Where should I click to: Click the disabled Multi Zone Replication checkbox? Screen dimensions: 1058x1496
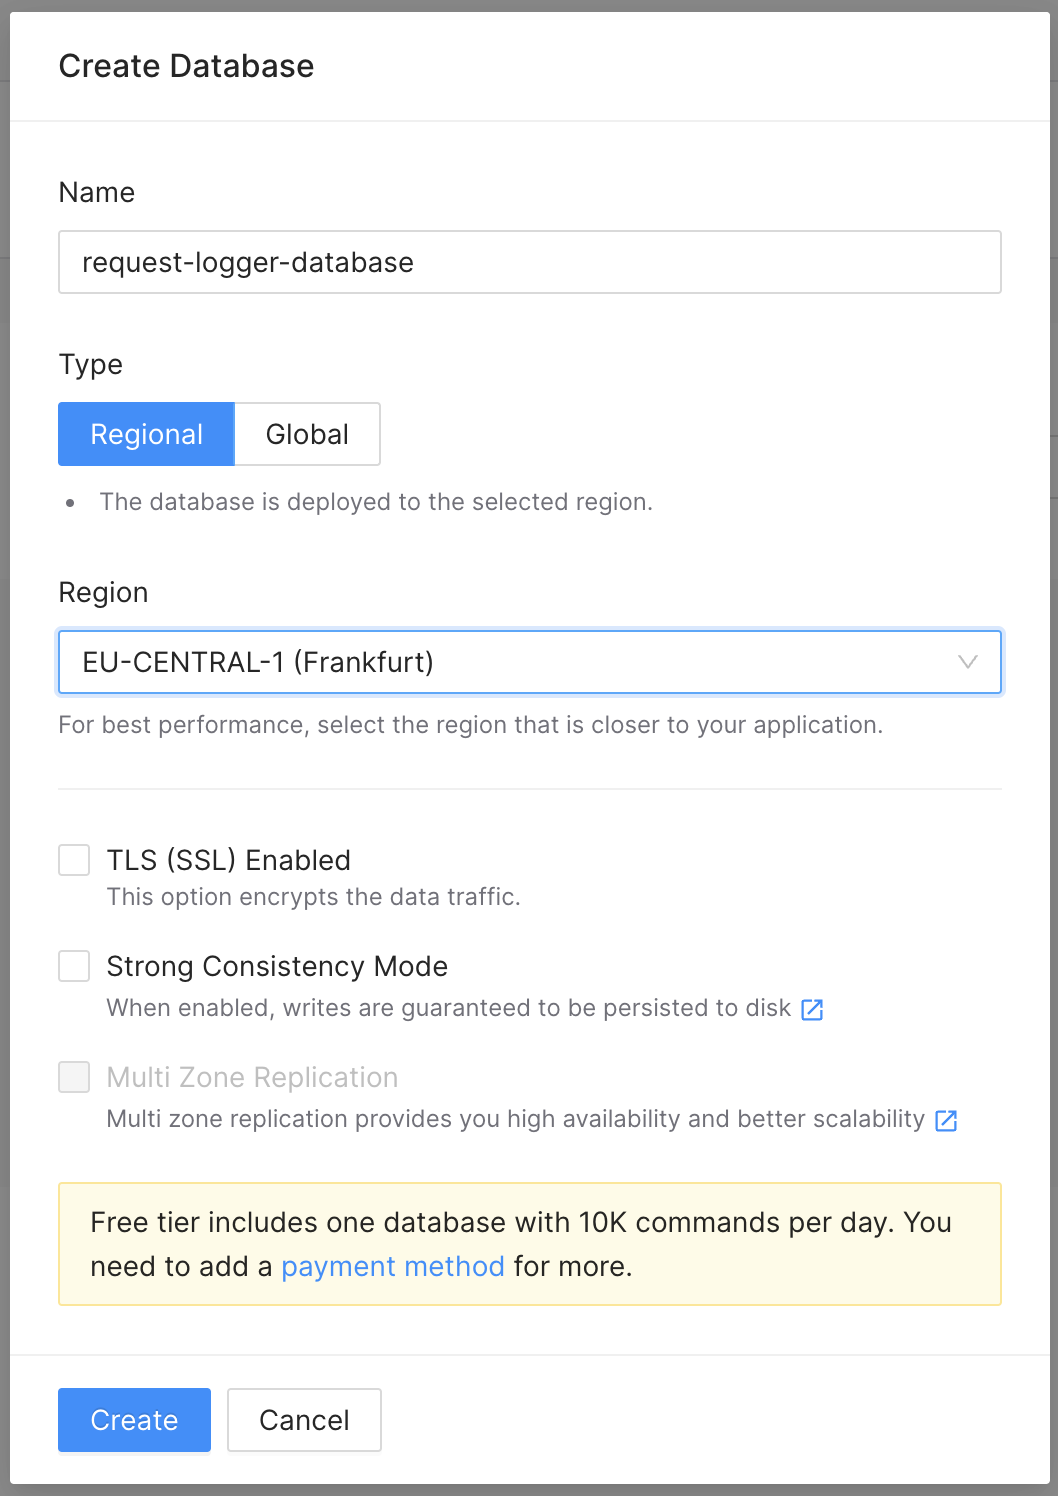pyautogui.click(x=74, y=1077)
